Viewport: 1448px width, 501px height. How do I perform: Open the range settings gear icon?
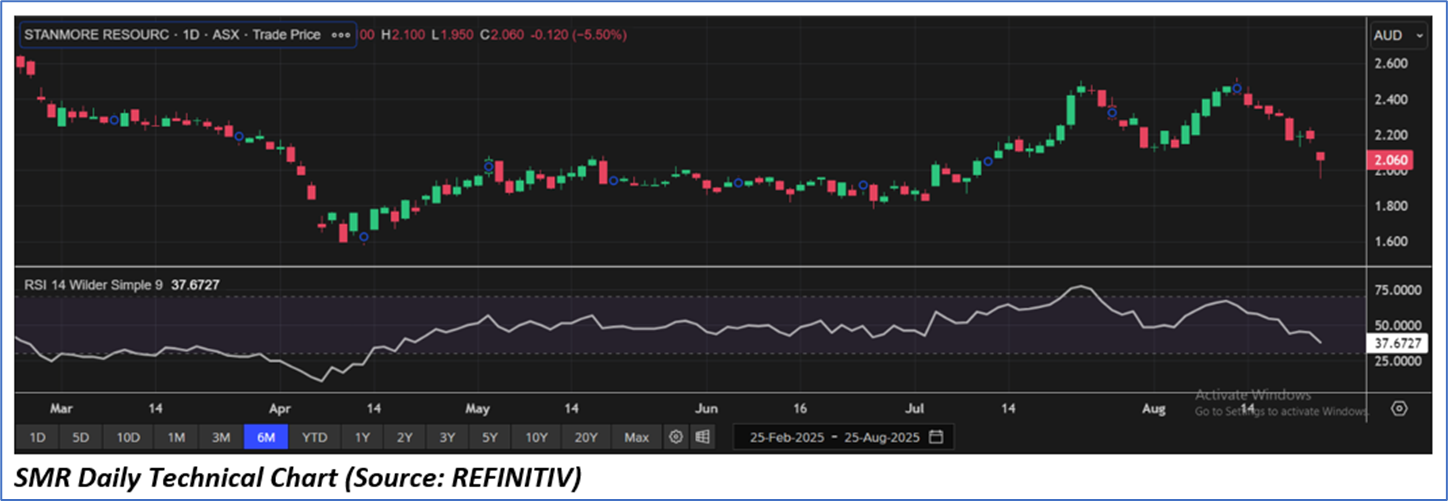click(x=677, y=437)
